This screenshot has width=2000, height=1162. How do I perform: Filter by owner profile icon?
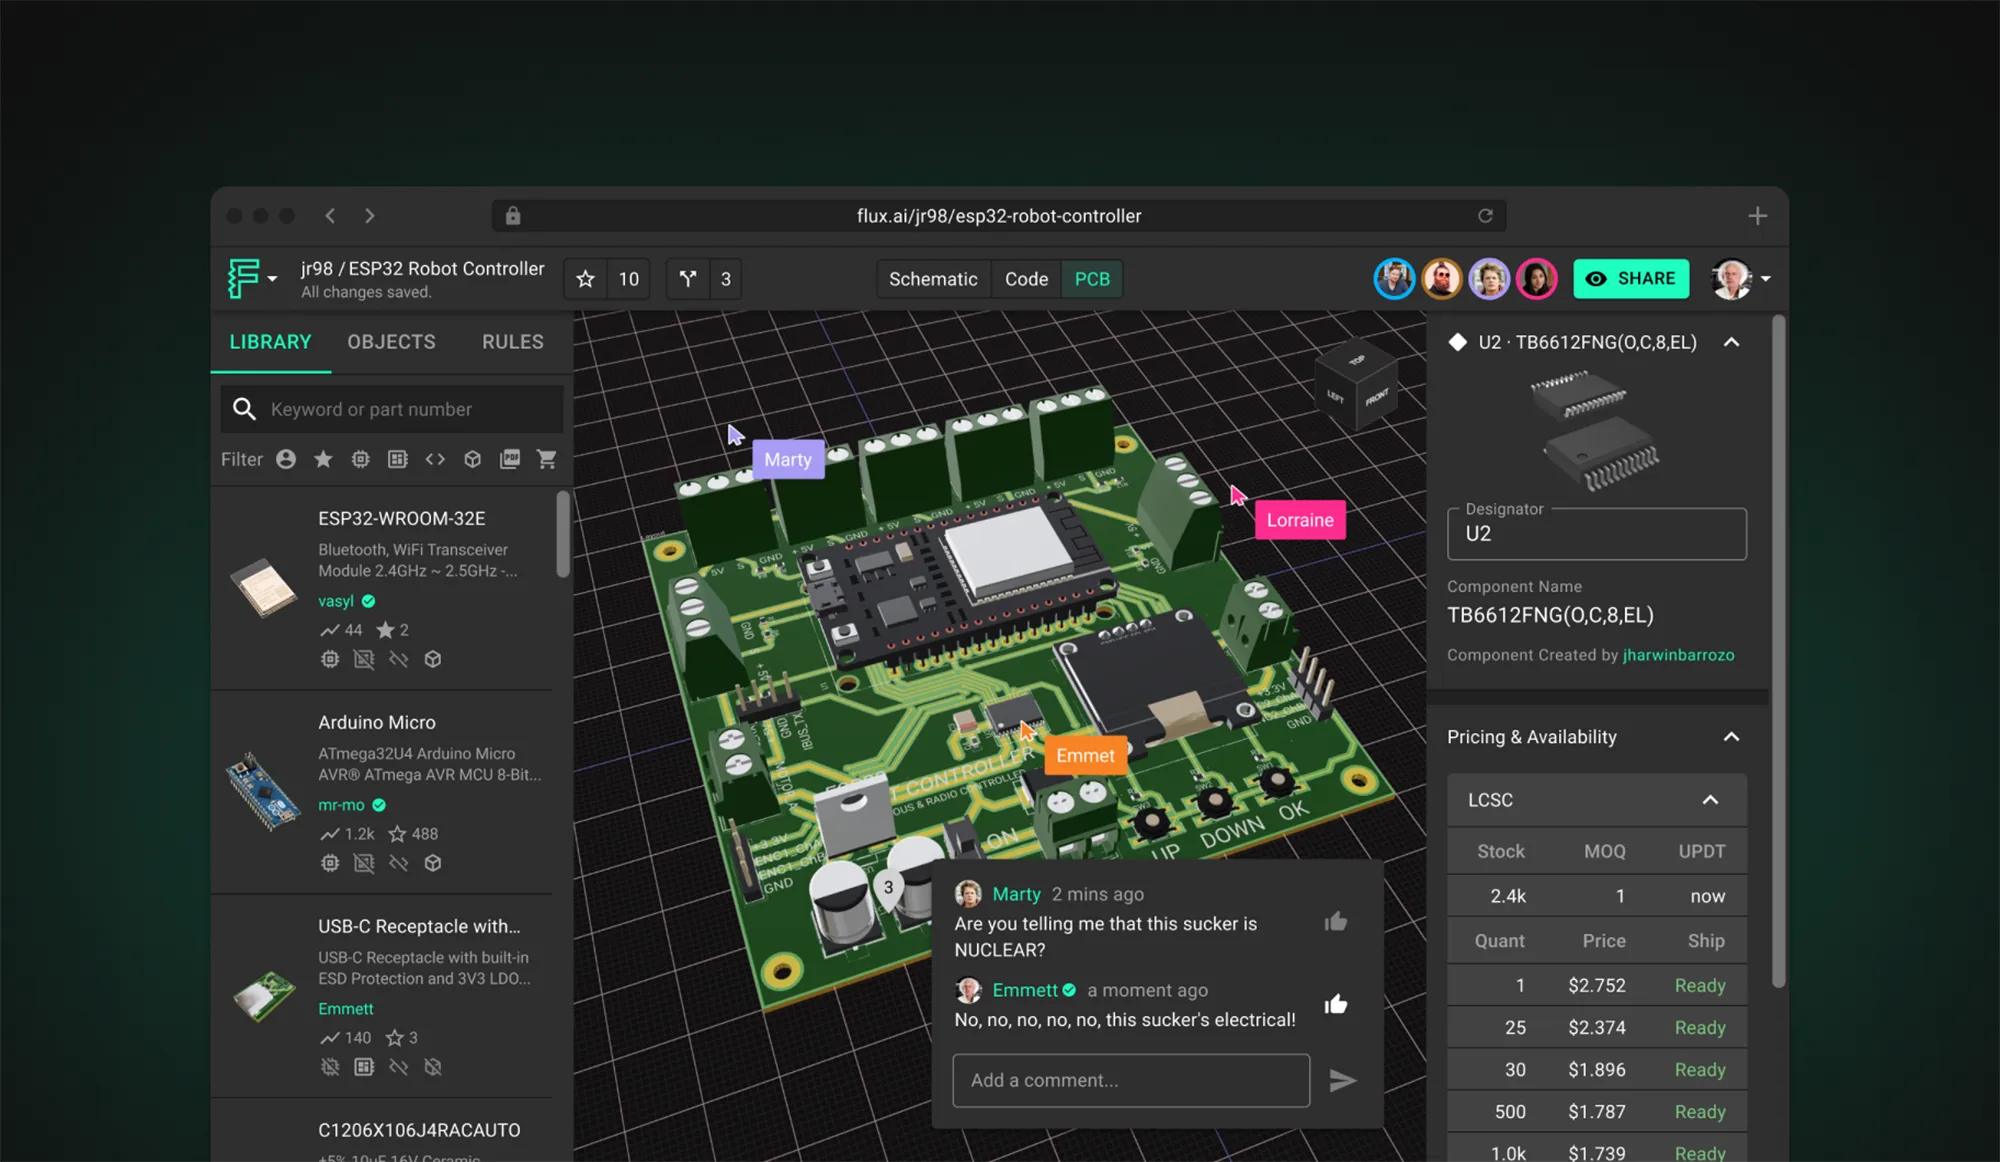click(x=286, y=459)
